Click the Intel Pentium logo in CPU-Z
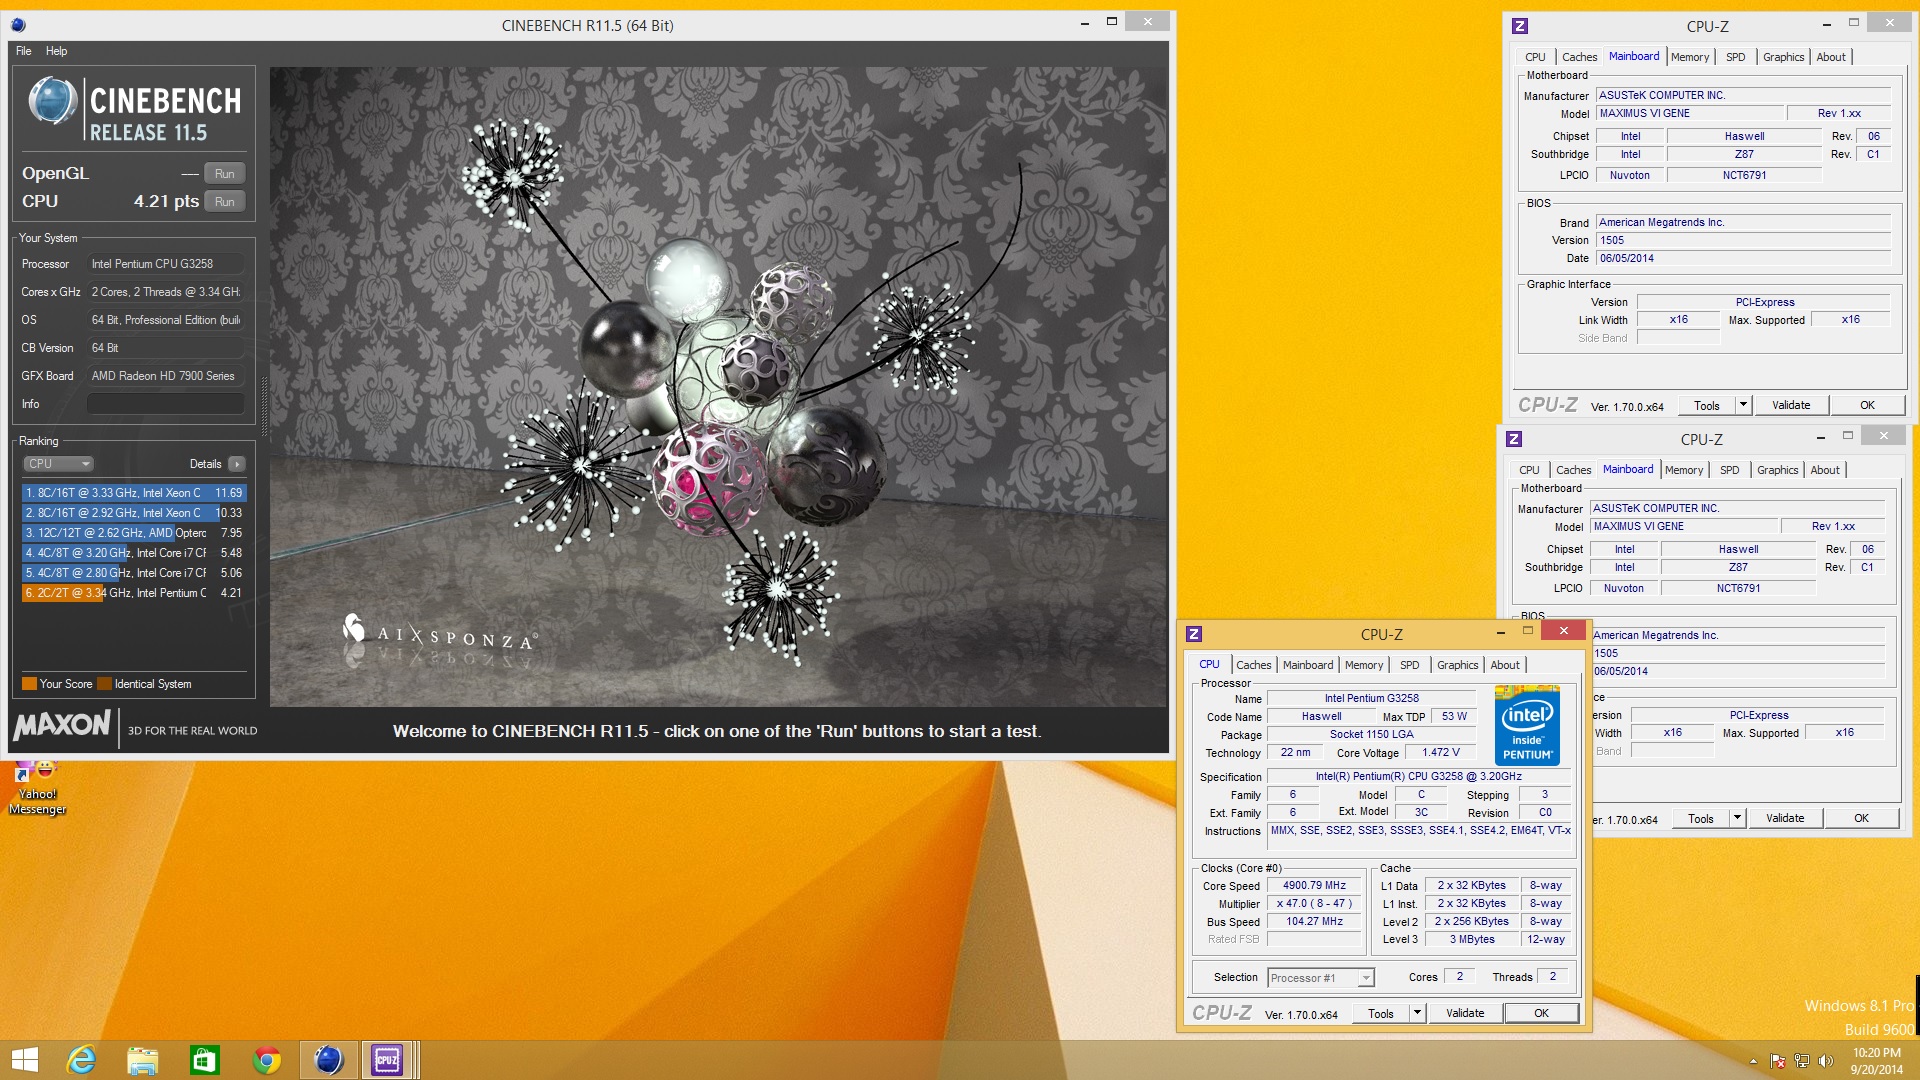 (x=1527, y=726)
